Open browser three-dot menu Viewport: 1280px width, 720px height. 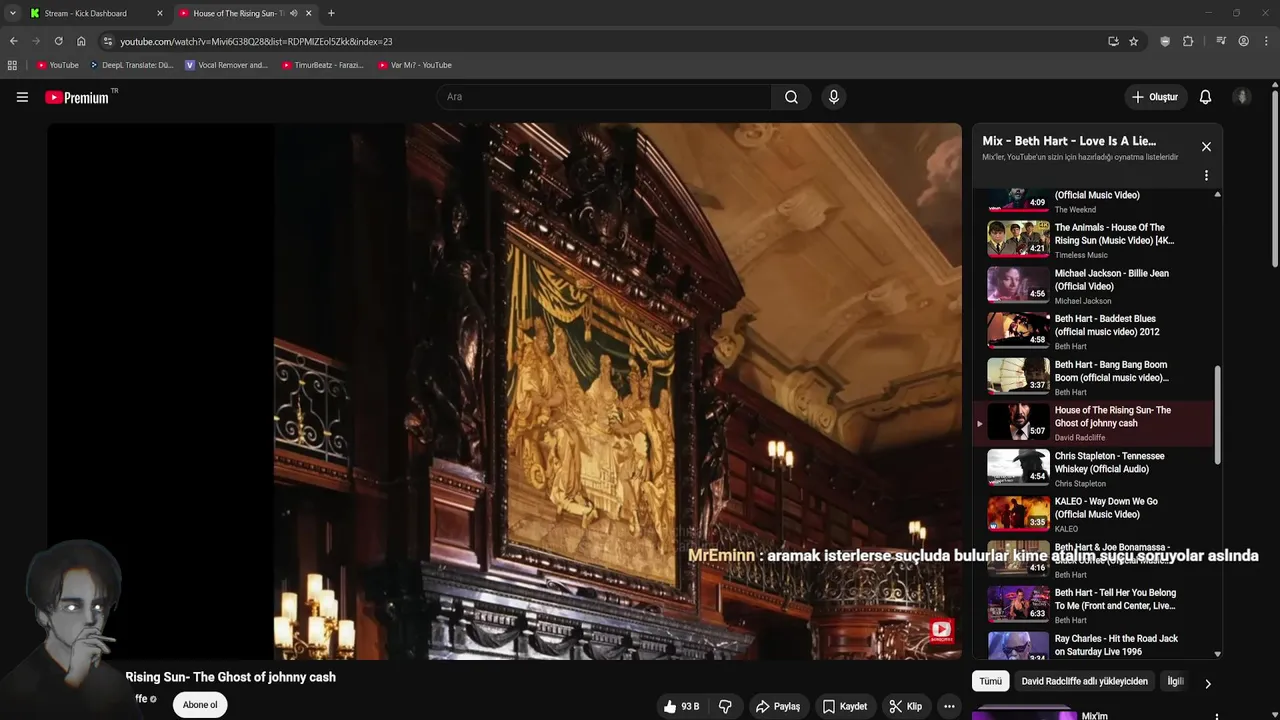tap(1266, 41)
